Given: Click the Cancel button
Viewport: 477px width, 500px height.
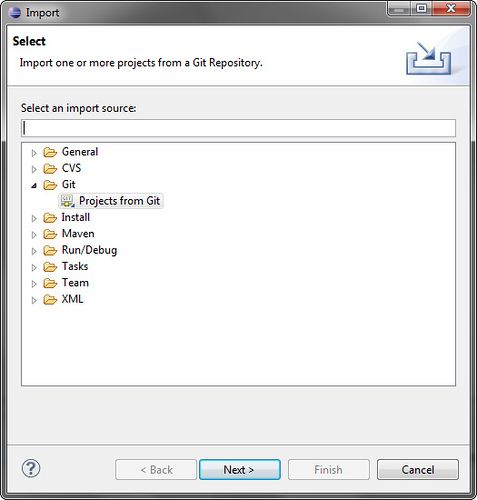Looking at the screenshot, I should 418,470.
